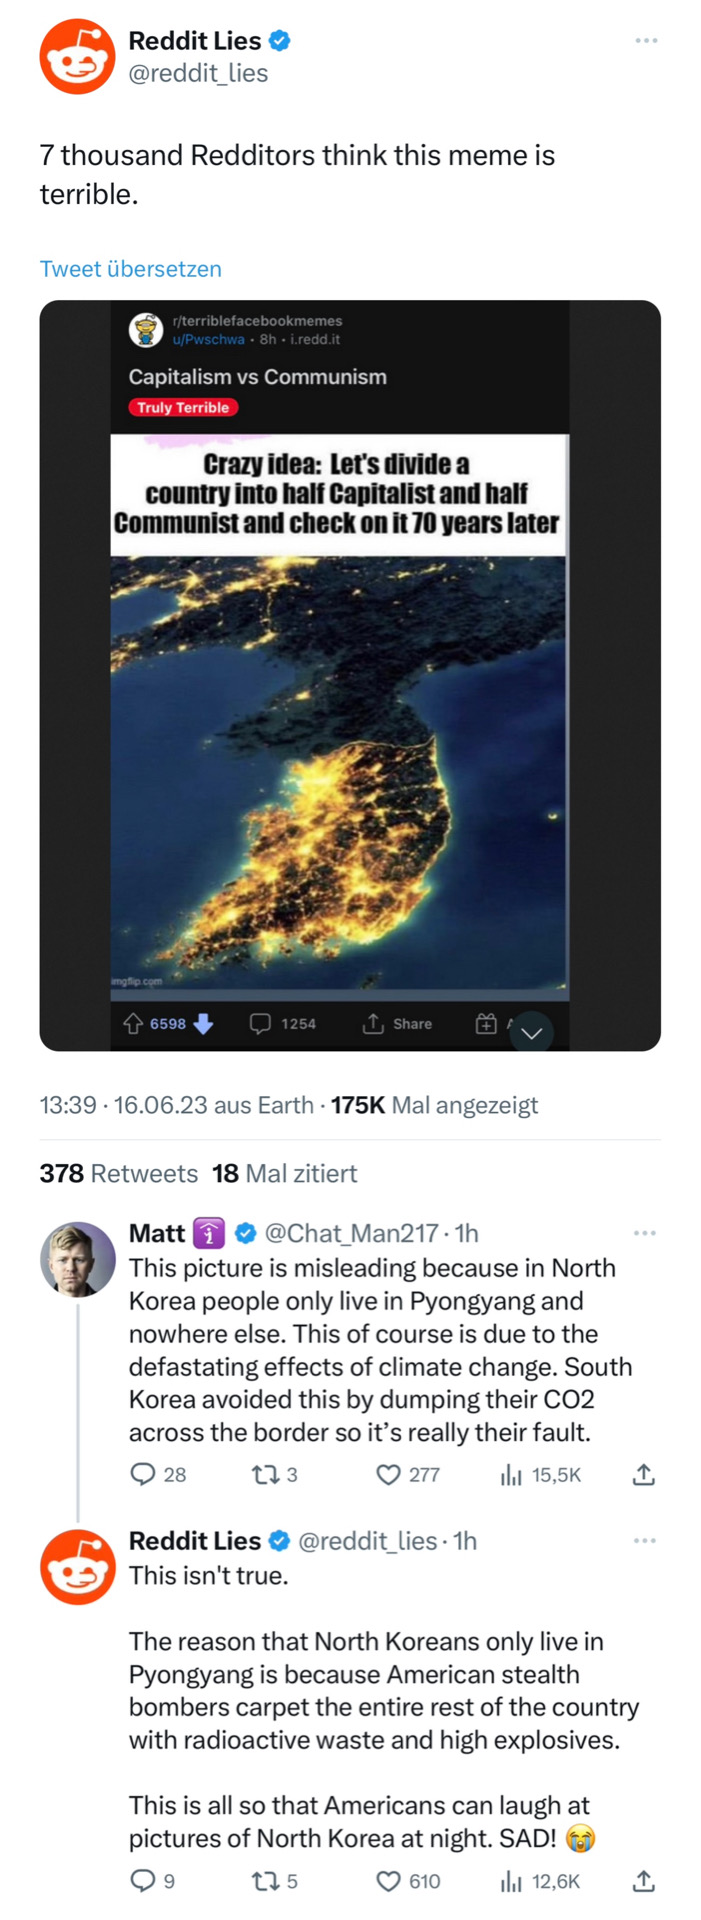Open the 378 Retweets list
Image resolution: width=701 pixels, height=1920 pixels.
tap(118, 1173)
